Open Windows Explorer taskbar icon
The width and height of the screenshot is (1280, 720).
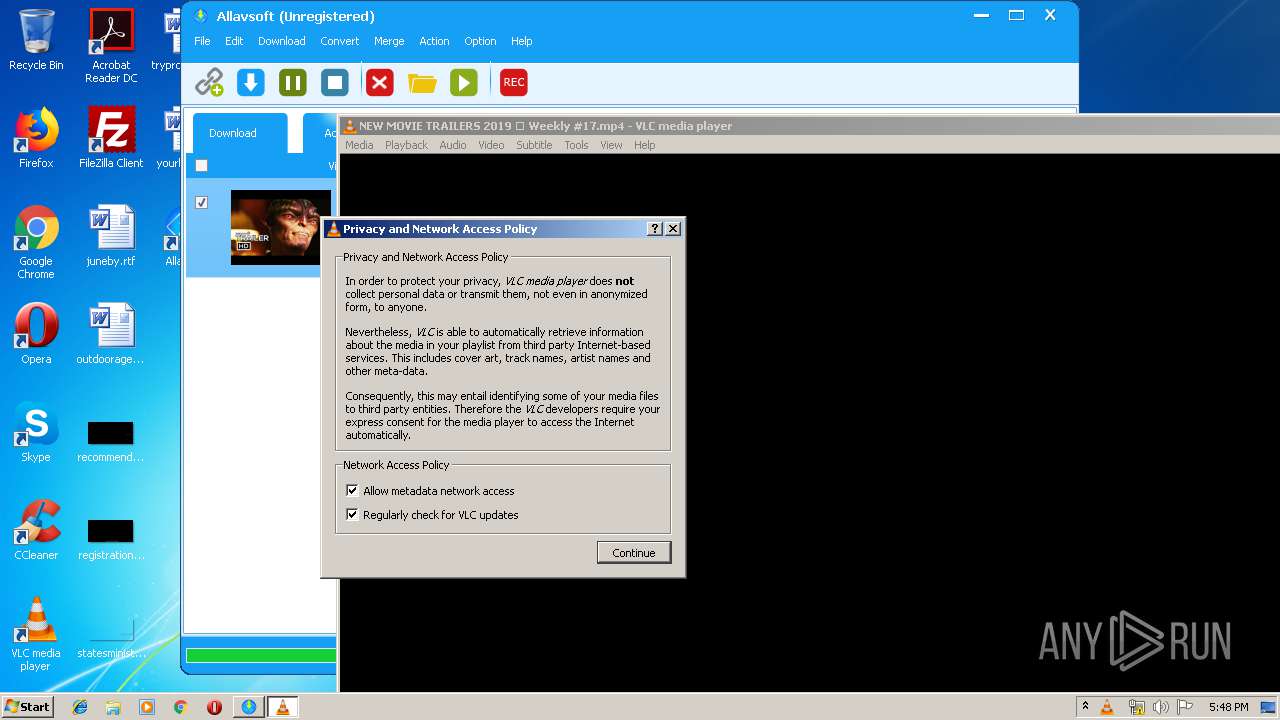point(113,707)
